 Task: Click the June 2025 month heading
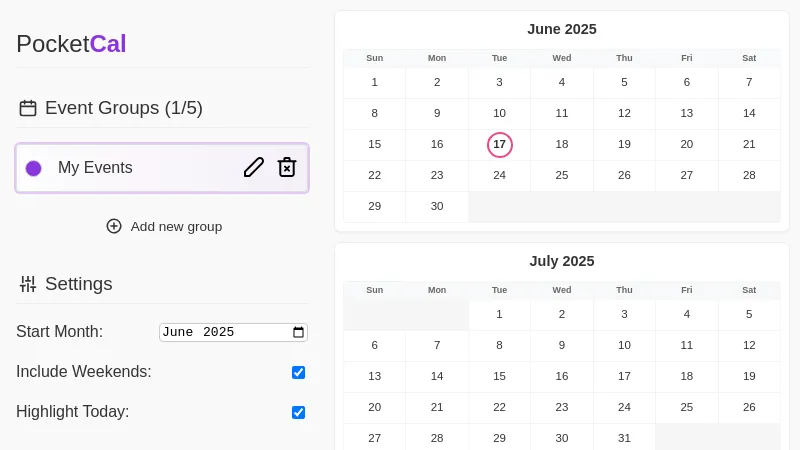pyautogui.click(x=562, y=29)
